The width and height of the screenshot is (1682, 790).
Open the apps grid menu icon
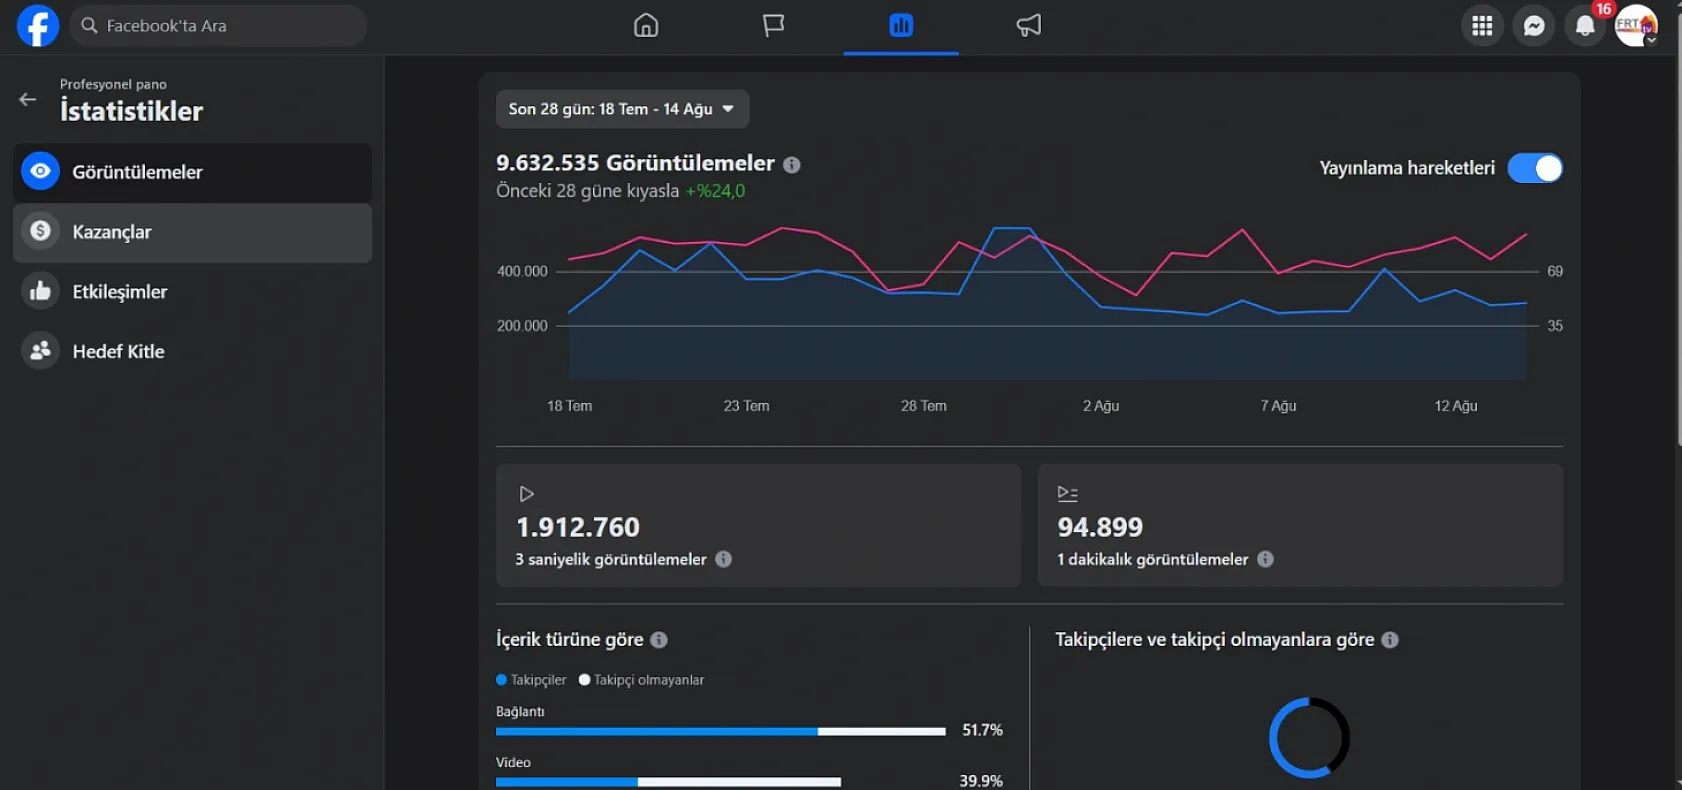point(1482,26)
